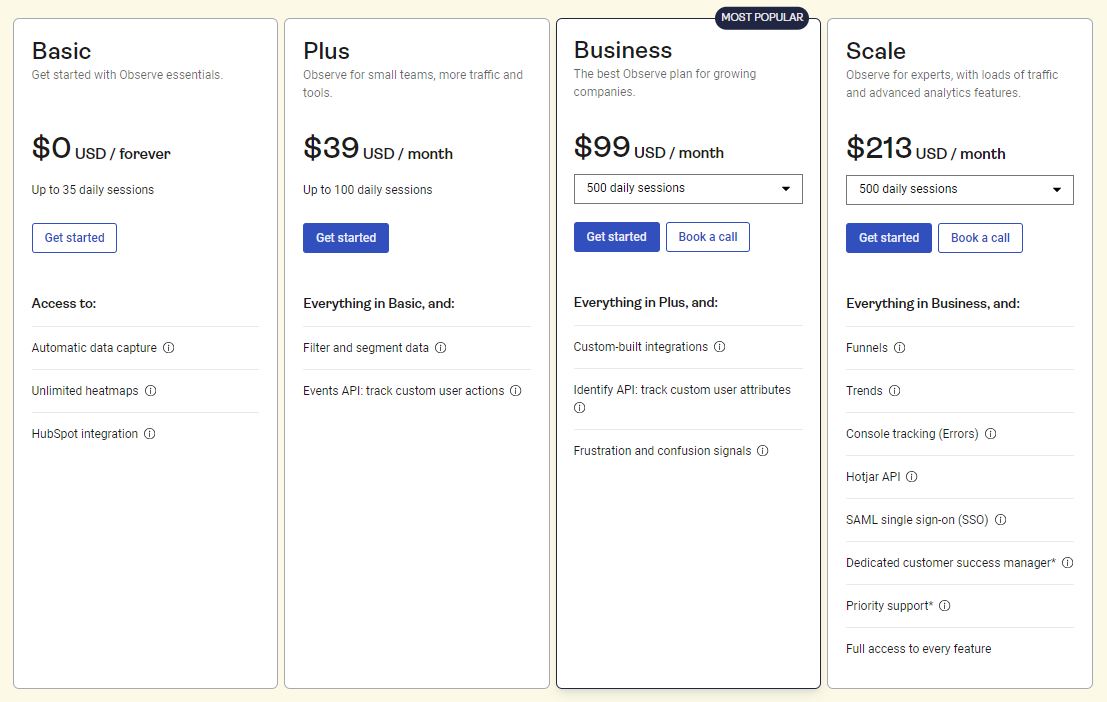This screenshot has width=1107, height=702.
Task: Click the Hotjar API info icon
Action: [910, 477]
